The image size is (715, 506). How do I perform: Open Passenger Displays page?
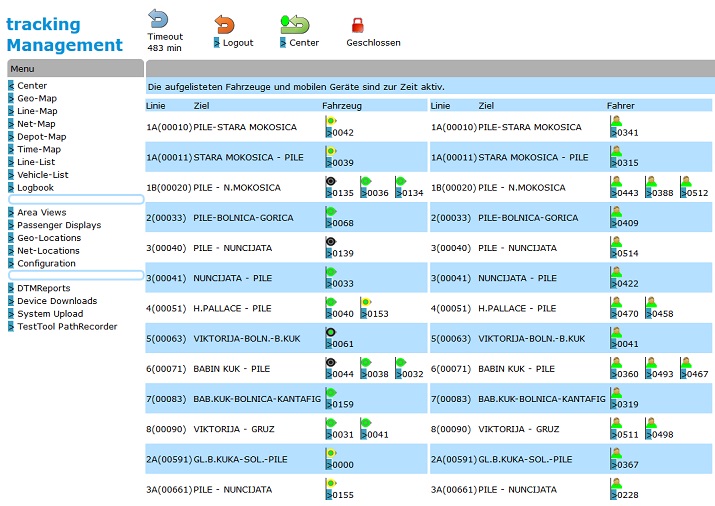pyautogui.click(x=59, y=225)
